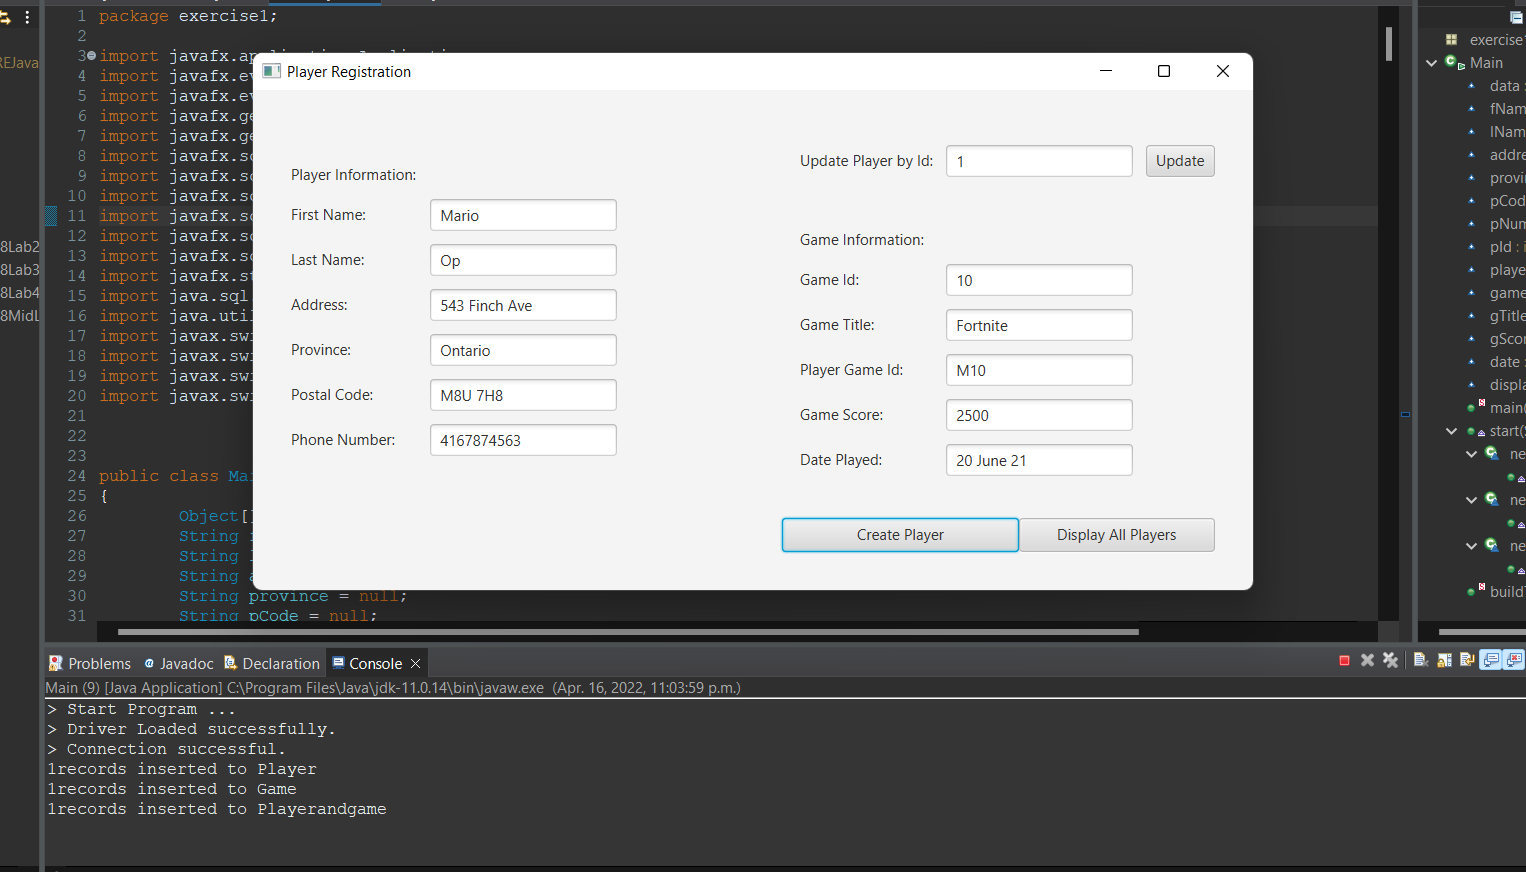Collapse the Main class in Outline
This screenshot has height=872, width=1526.
pyautogui.click(x=1432, y=62)
